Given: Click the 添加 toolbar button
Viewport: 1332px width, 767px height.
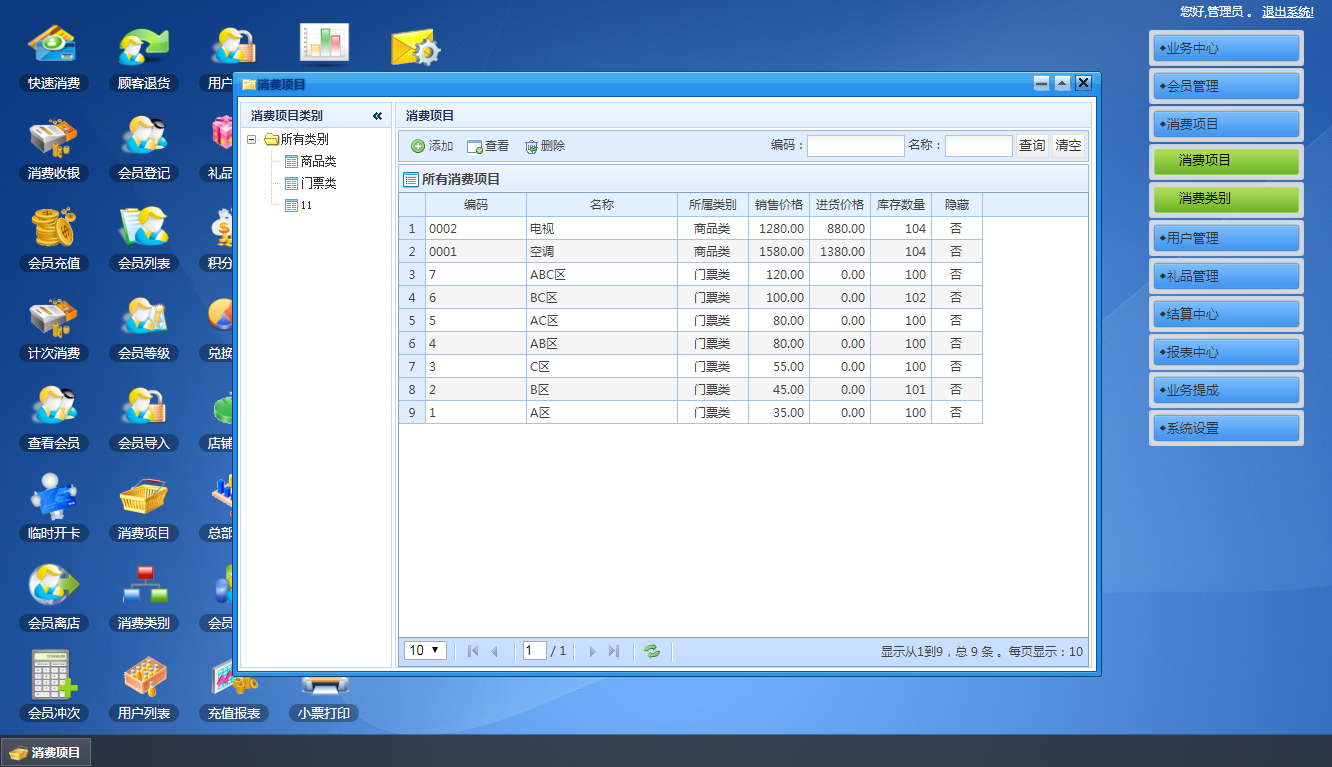Looking at the screenshot, I should point(432,146).
